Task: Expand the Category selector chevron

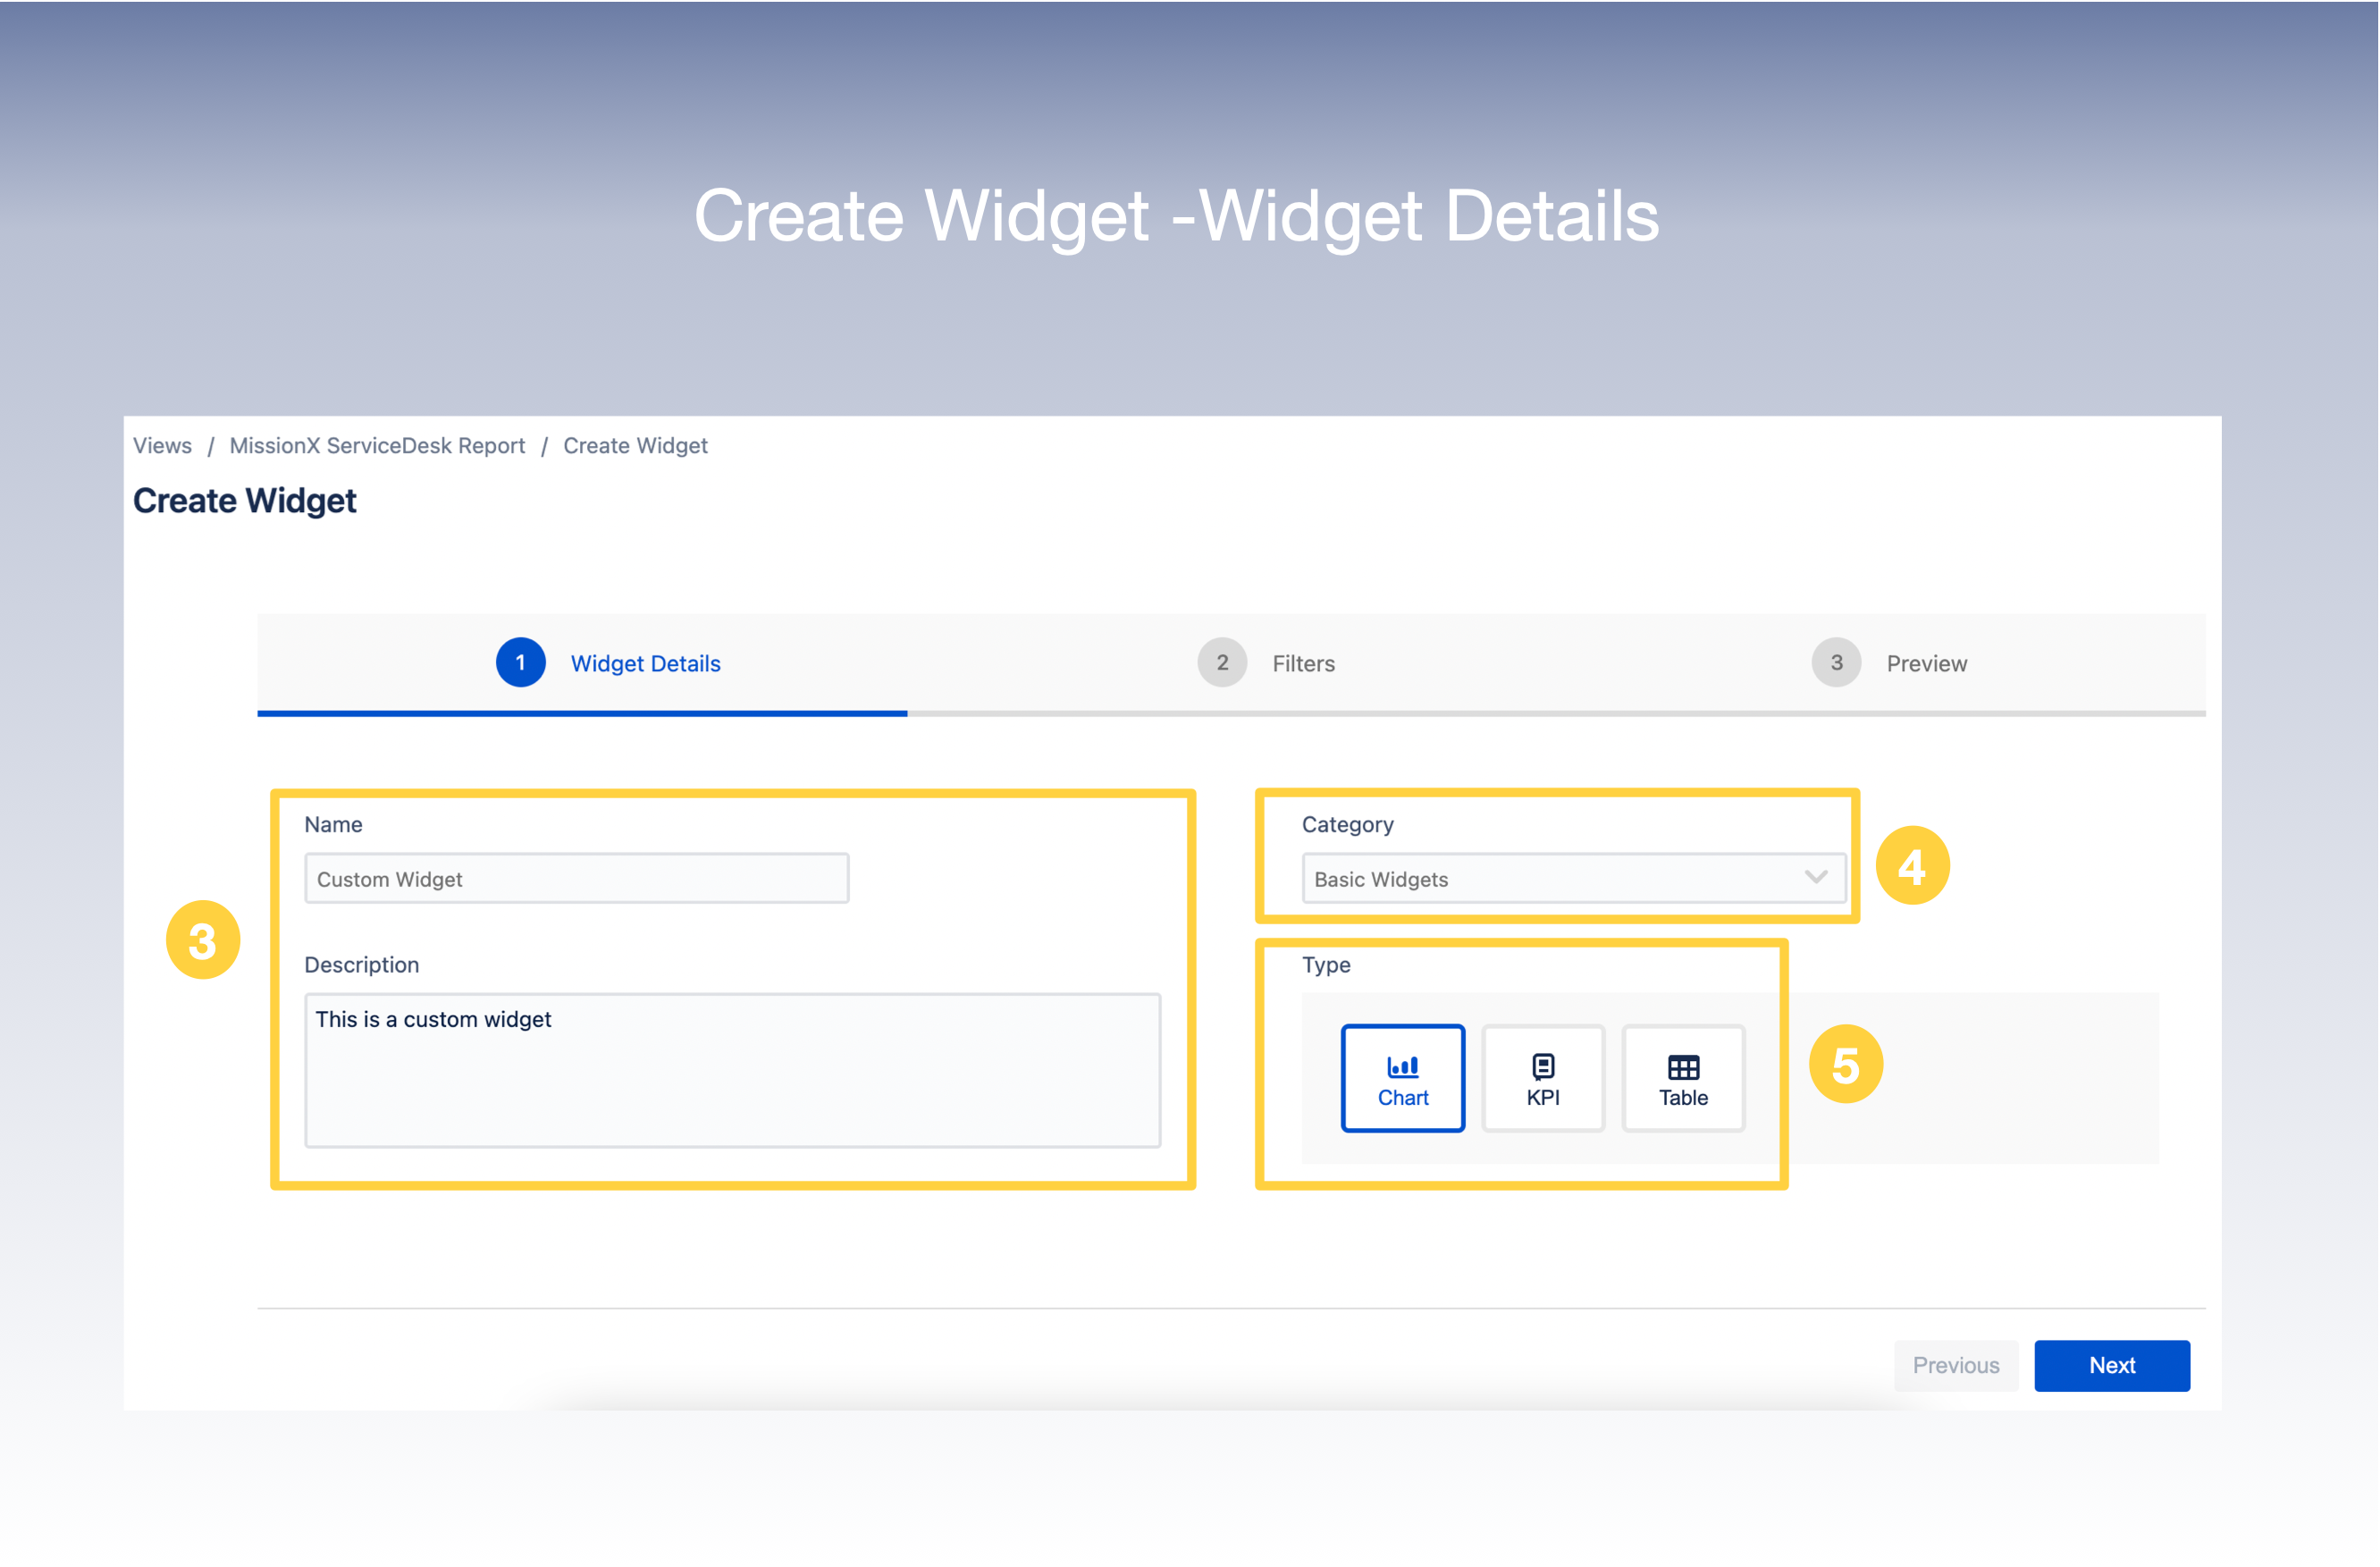Action: click(x=1814, y=878)
